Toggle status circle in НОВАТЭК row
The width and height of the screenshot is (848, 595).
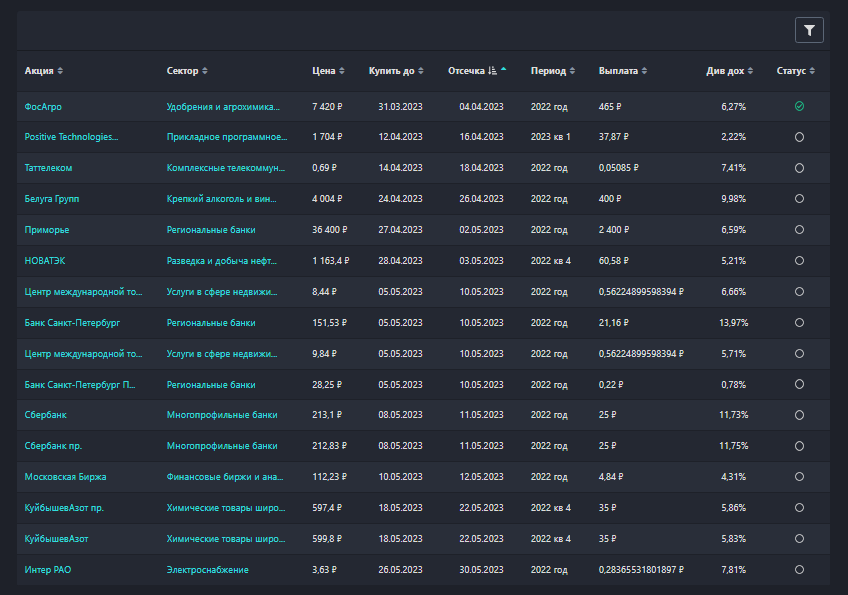point(799,261)
